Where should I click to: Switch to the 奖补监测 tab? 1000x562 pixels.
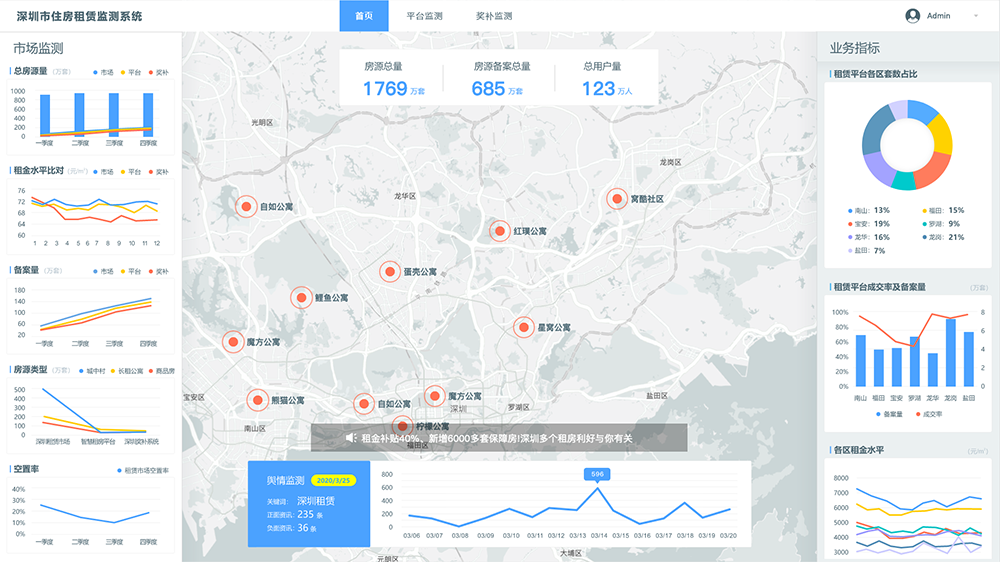(x=494, y=16)
